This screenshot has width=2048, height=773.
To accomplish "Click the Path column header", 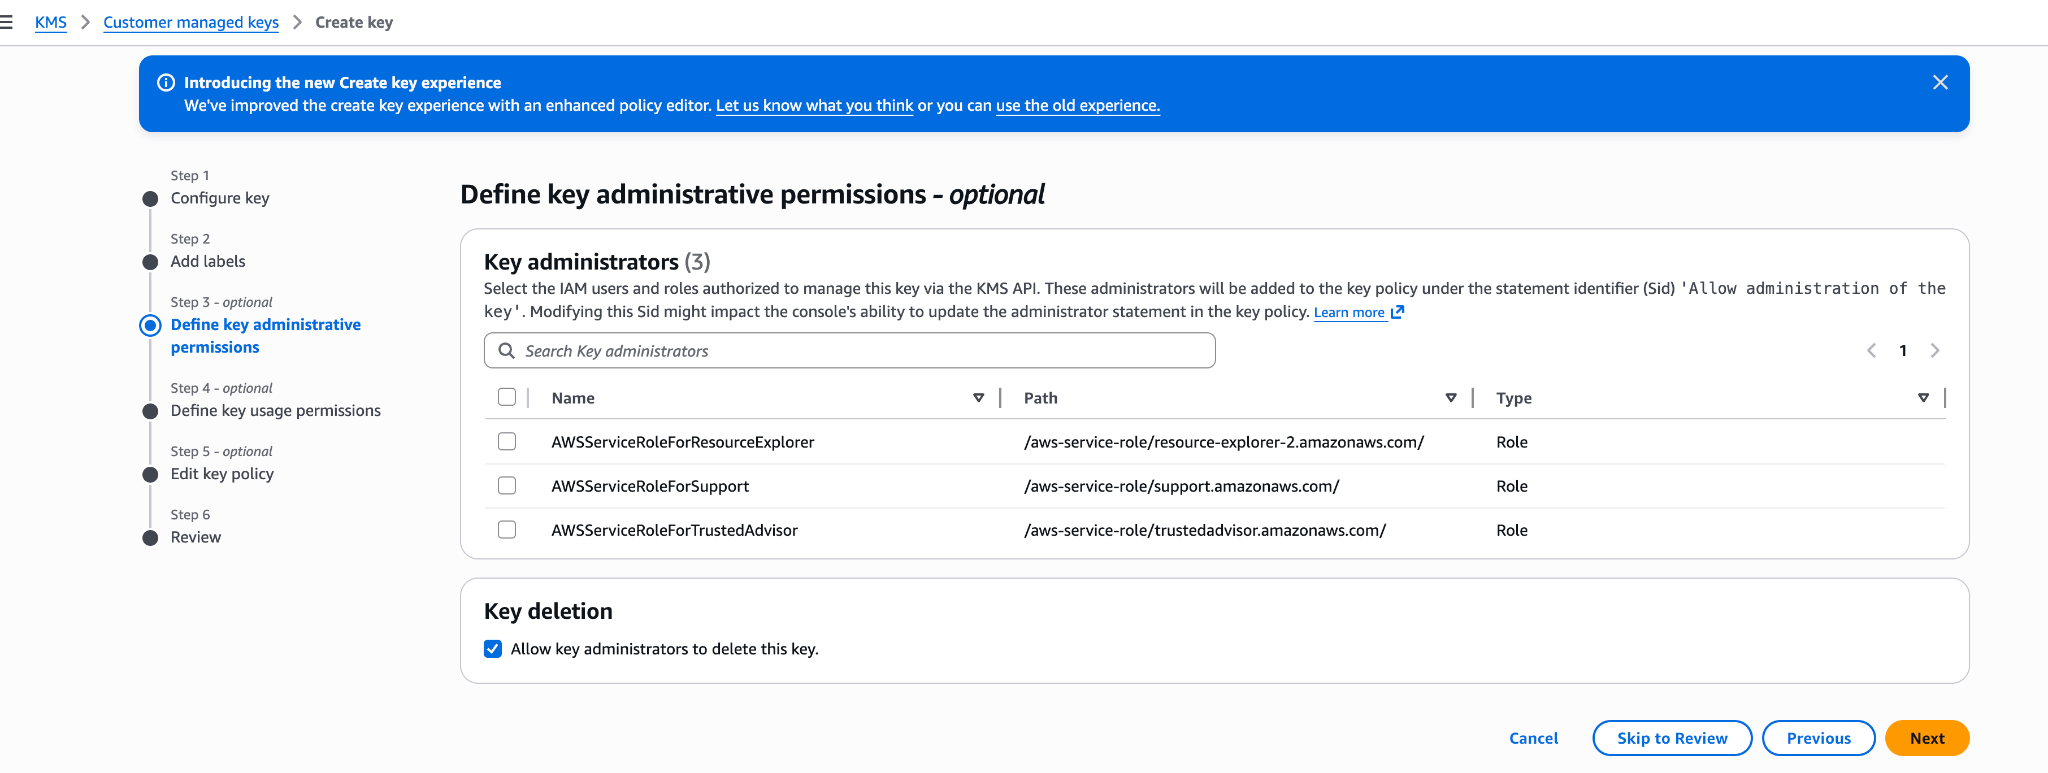I will [1041, 398].
